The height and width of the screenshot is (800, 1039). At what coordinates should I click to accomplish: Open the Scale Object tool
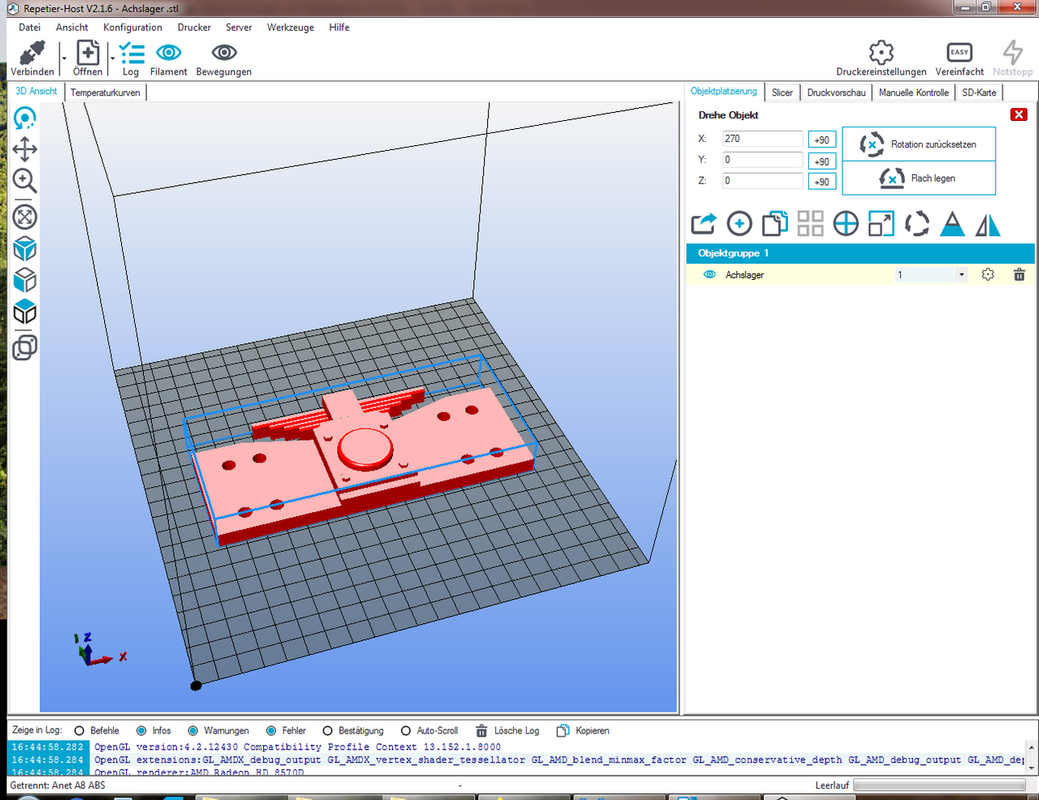click(881, 224)
